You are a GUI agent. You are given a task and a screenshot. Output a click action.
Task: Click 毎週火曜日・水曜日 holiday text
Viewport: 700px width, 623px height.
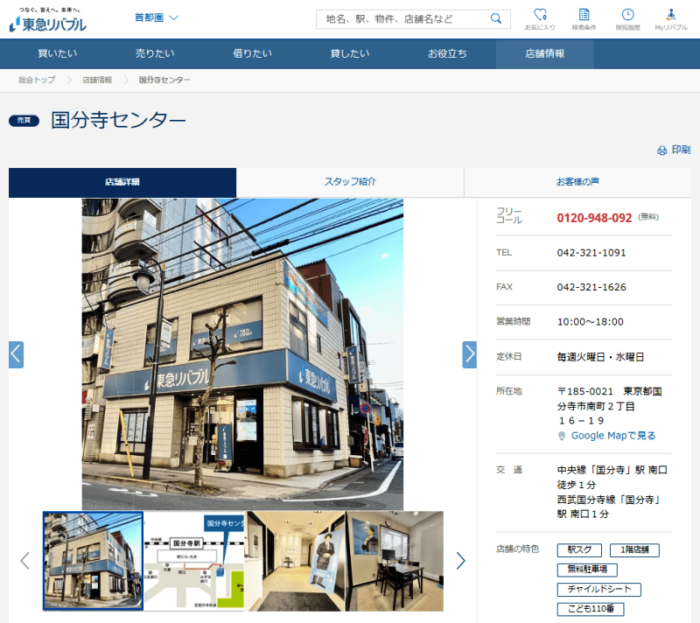600,357
